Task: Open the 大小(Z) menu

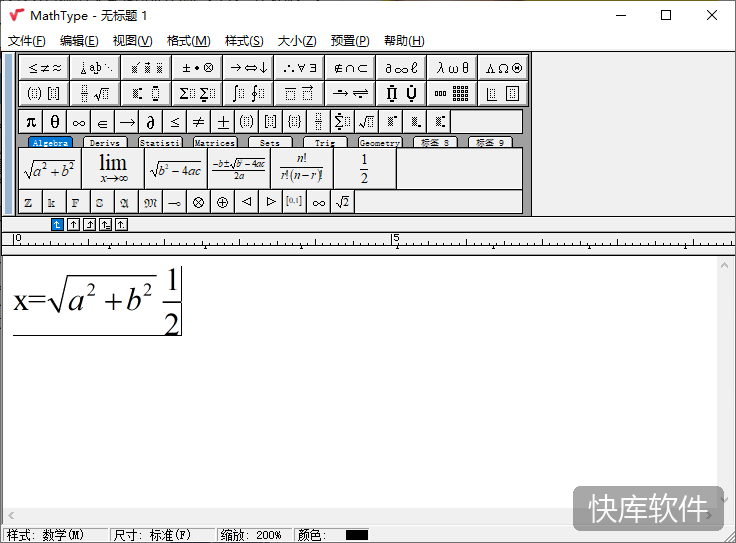Action: point(297,41)
